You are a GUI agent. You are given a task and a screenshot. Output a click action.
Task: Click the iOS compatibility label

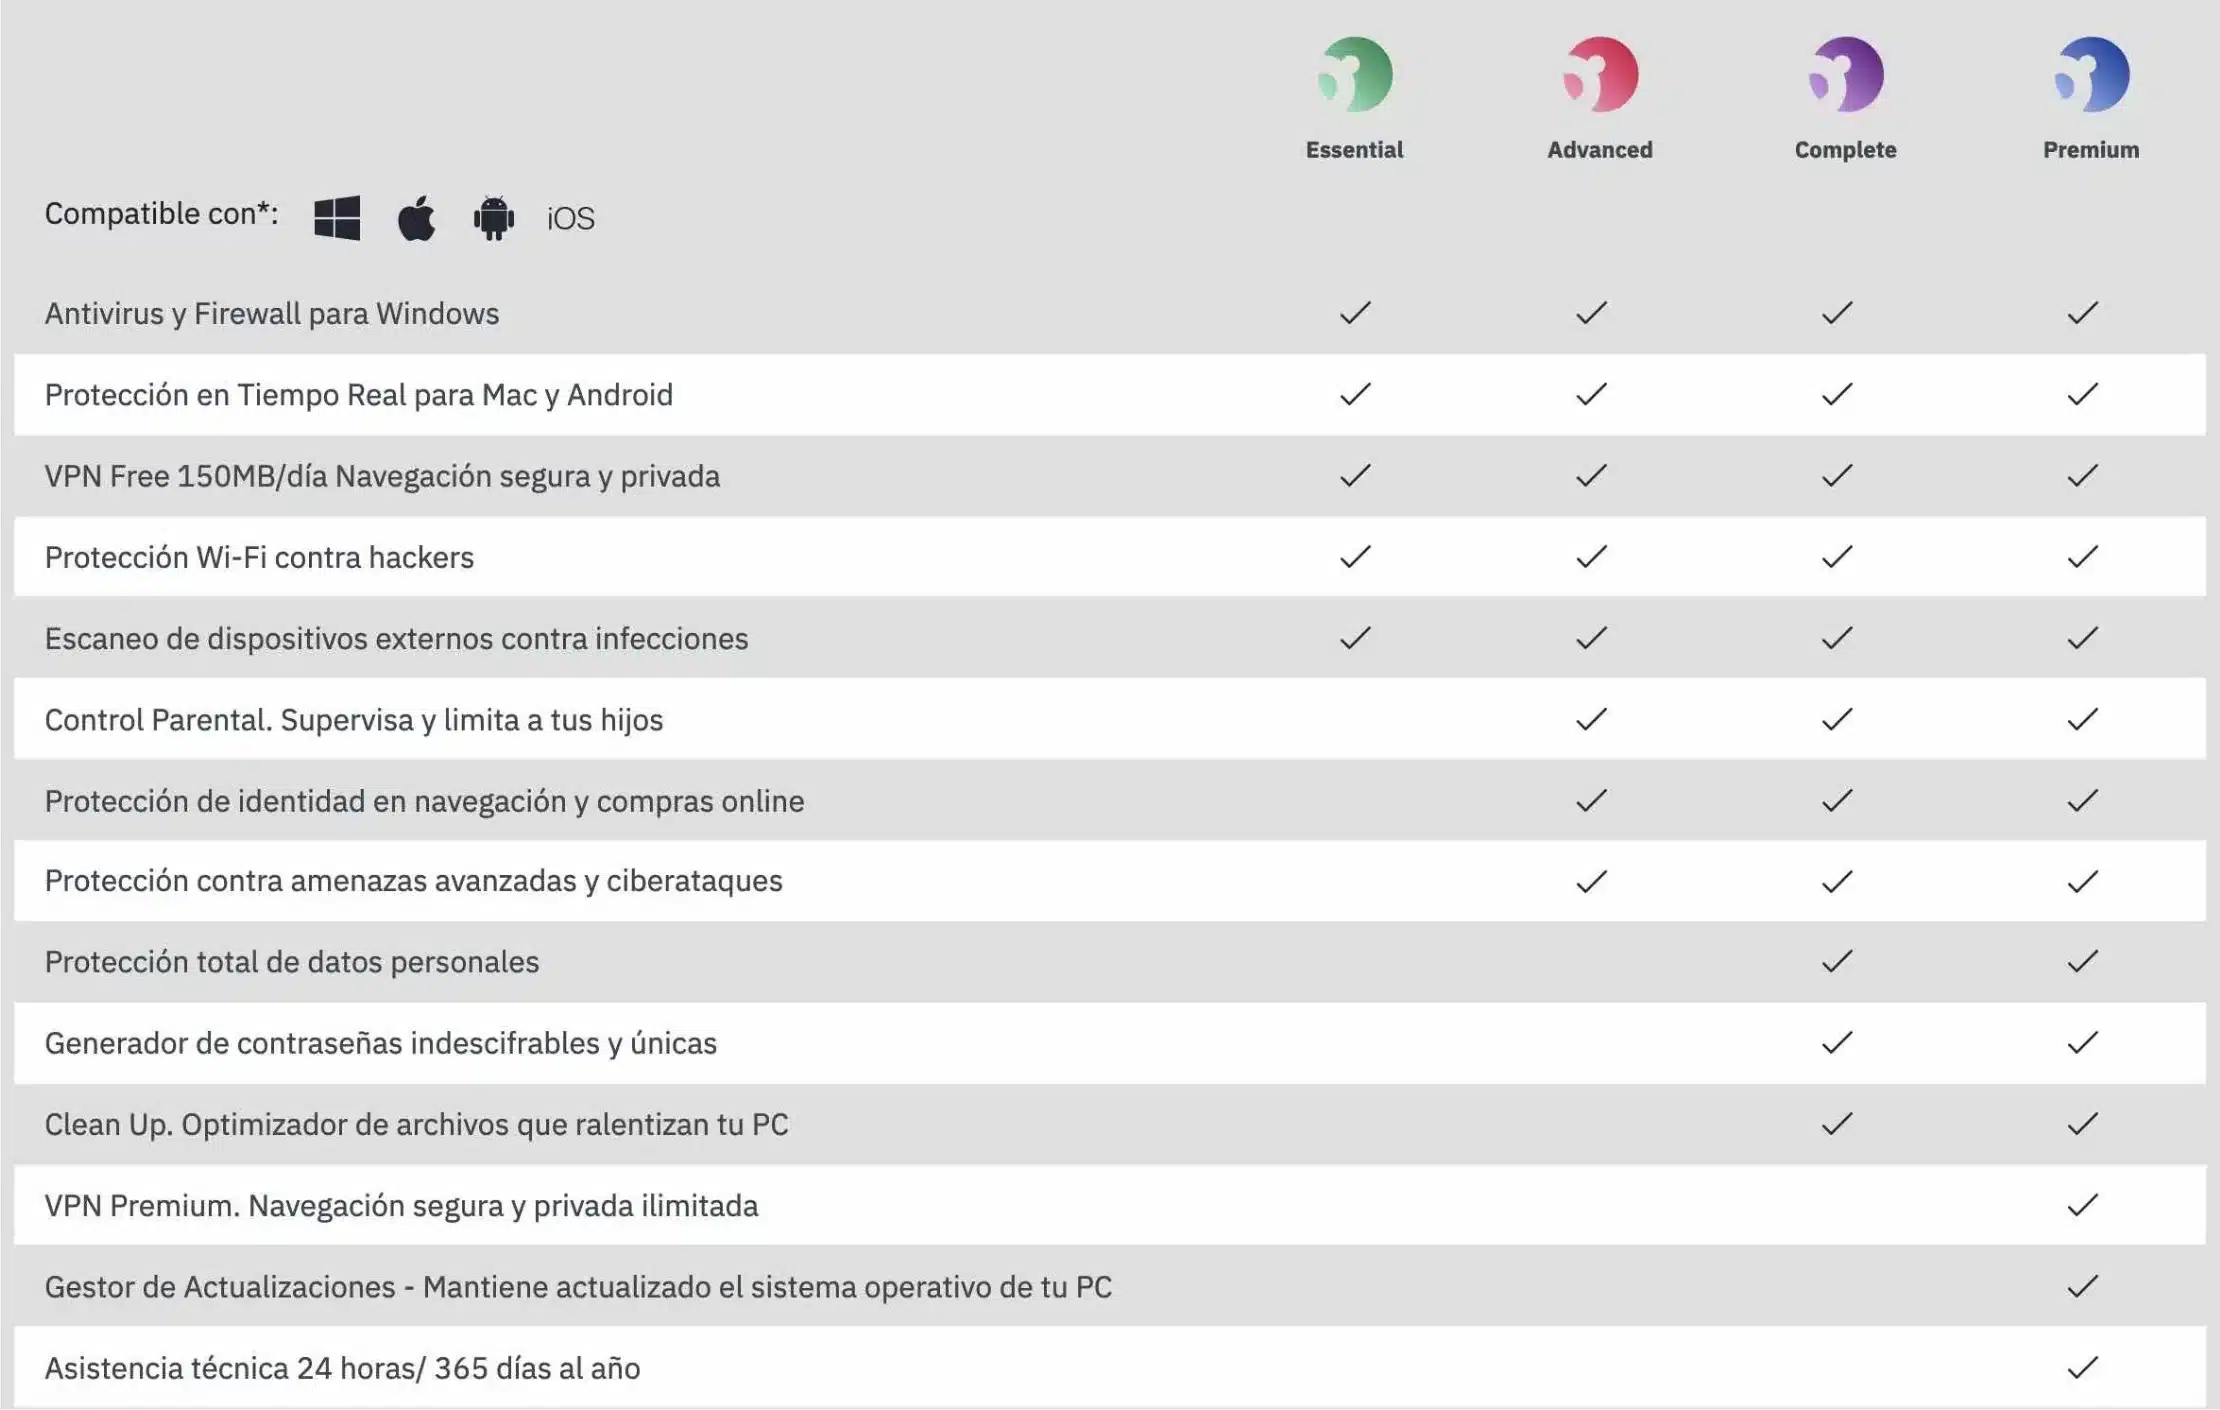571,218
